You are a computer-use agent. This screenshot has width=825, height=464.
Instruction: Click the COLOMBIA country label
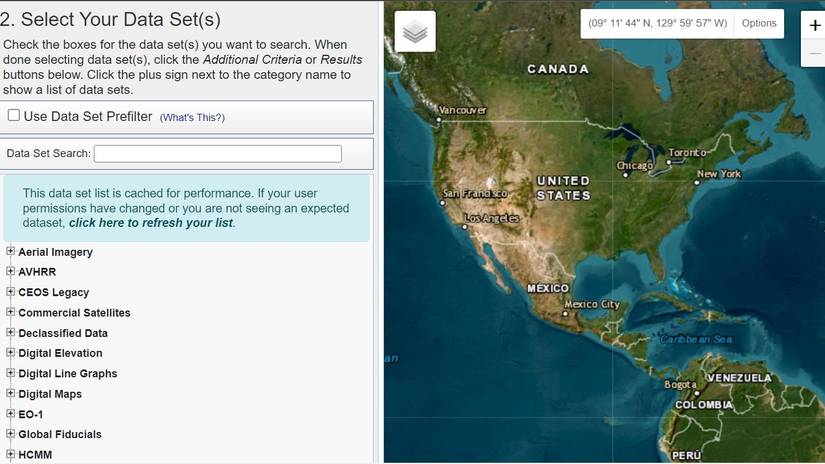[703, 405]
